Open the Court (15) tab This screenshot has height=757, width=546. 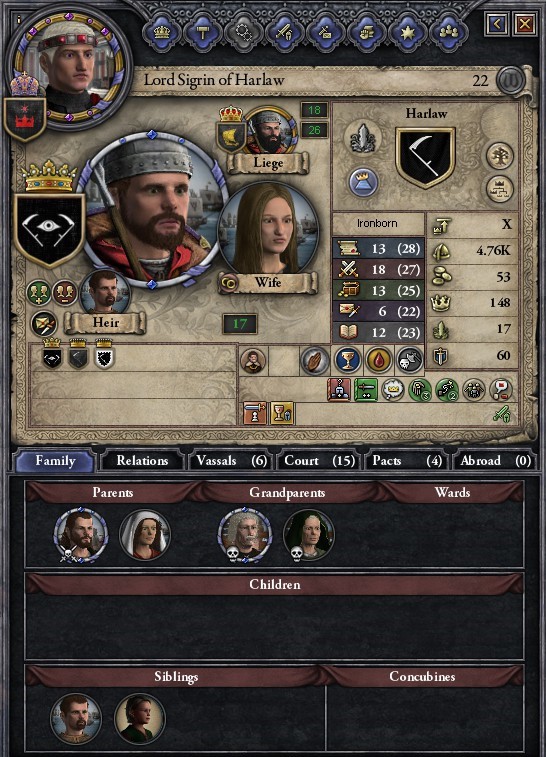click(319, 461)
